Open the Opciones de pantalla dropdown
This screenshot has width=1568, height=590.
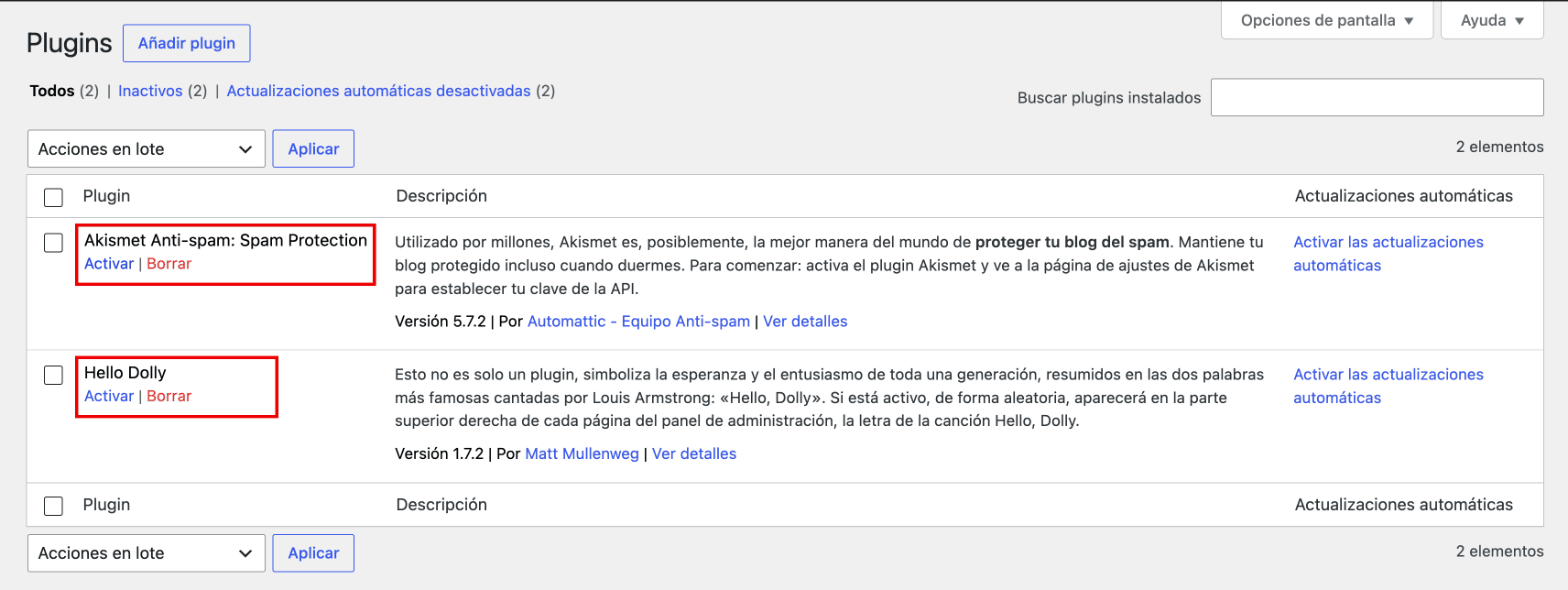(x=1326, y=20)
